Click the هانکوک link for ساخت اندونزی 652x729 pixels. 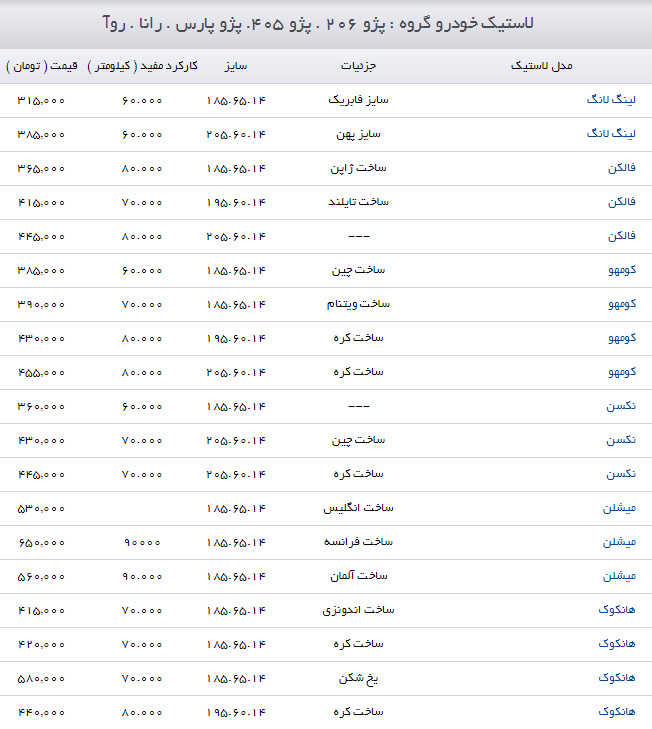pyautogui.click(x=617, y=610)
